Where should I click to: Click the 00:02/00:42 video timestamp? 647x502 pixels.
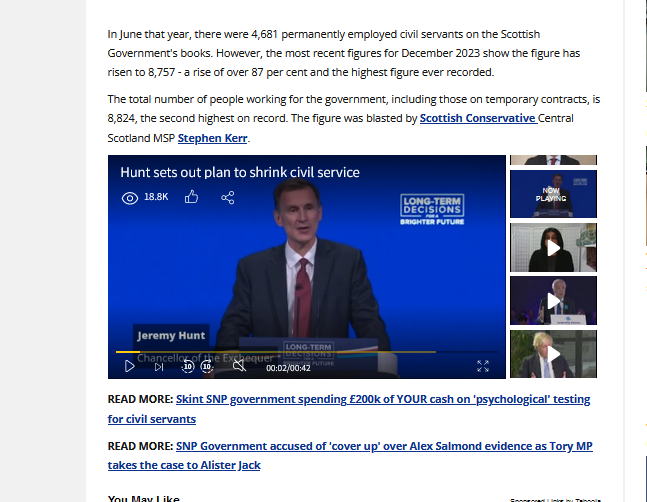click(288, 368)
